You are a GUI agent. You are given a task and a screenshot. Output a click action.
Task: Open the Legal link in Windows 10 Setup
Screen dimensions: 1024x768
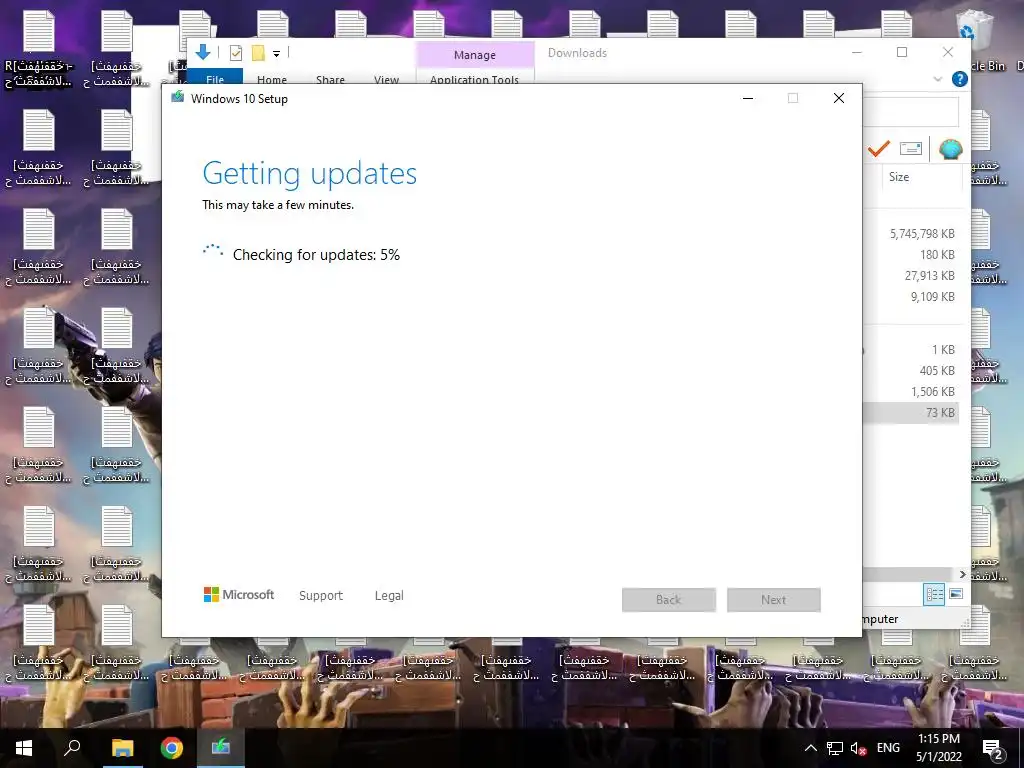click(x=389, y=596)
